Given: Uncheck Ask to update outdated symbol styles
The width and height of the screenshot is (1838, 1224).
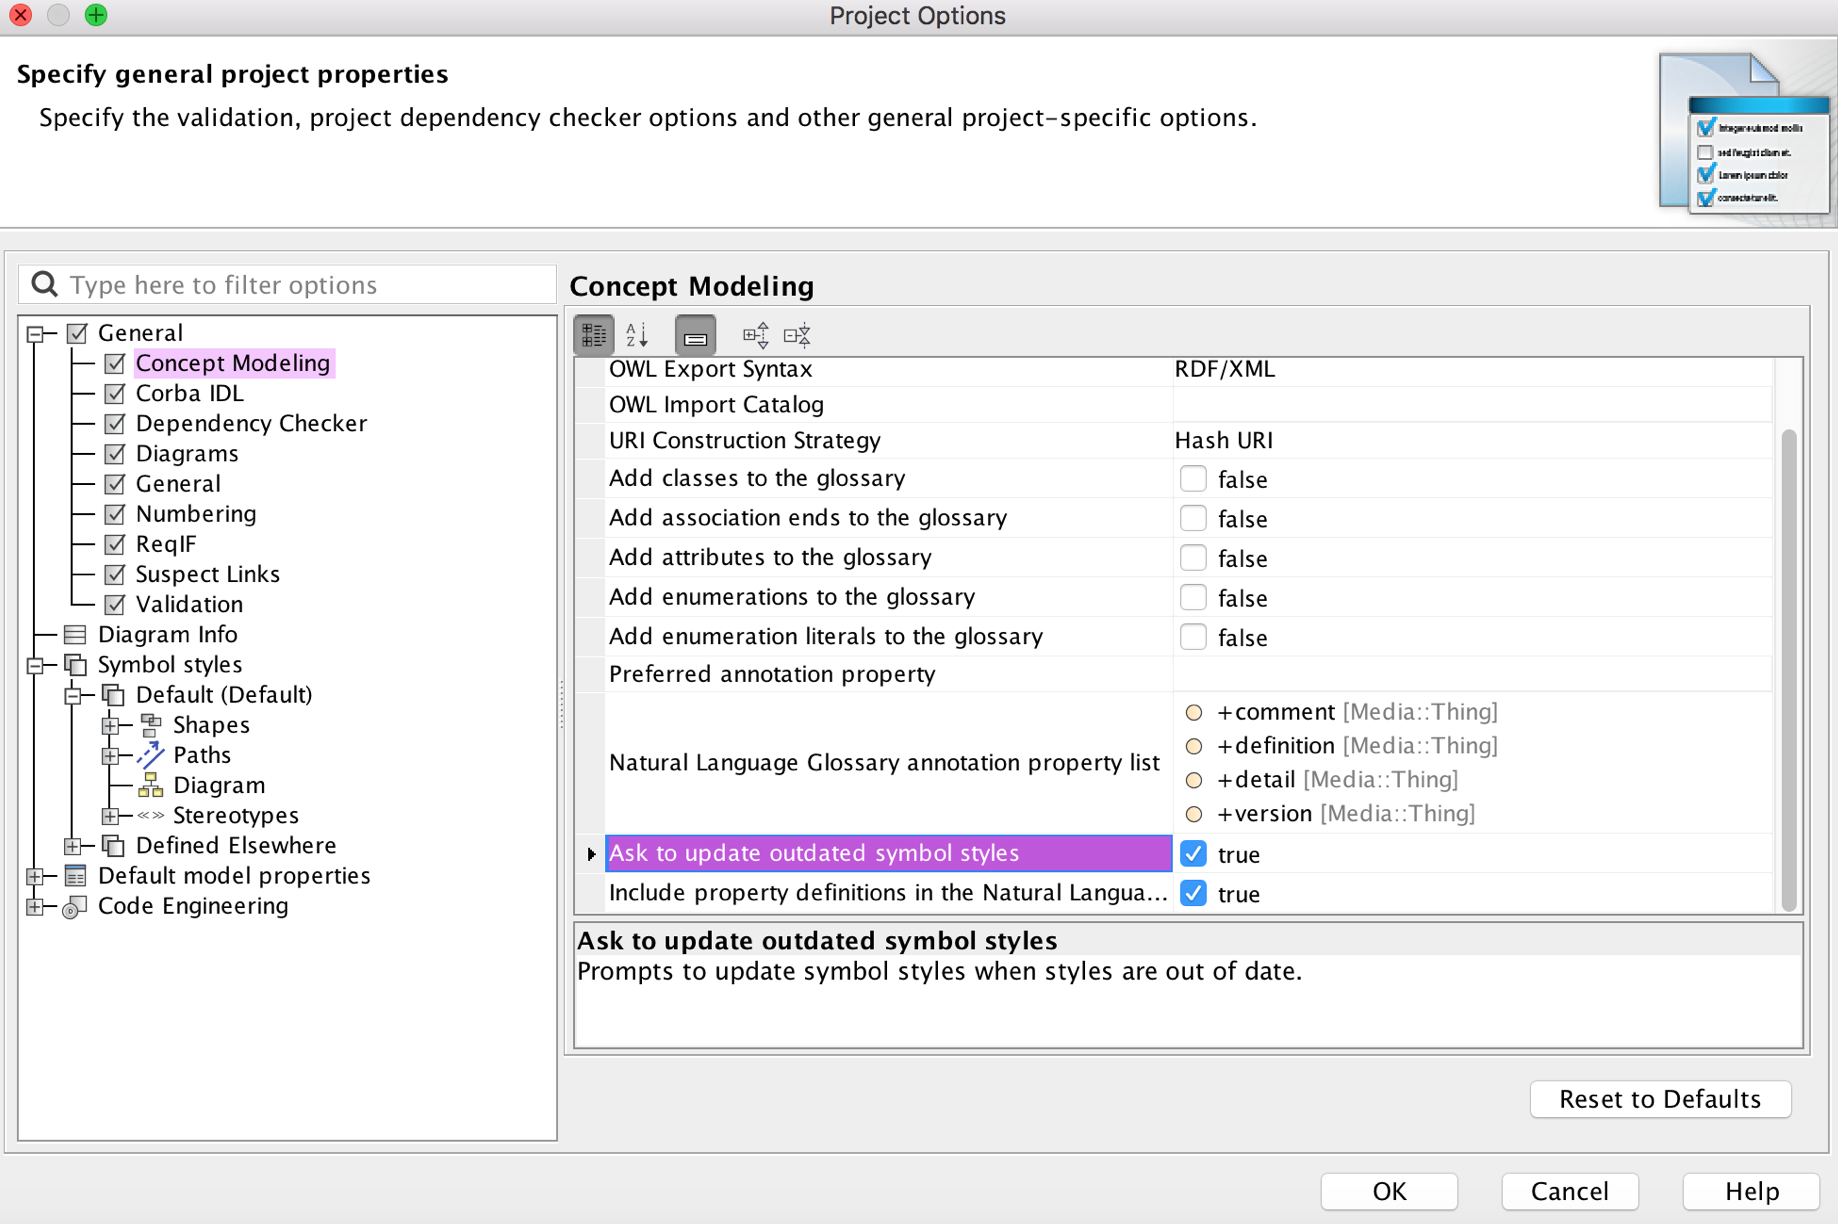Looking at the screenshot, I should 1193,854.
